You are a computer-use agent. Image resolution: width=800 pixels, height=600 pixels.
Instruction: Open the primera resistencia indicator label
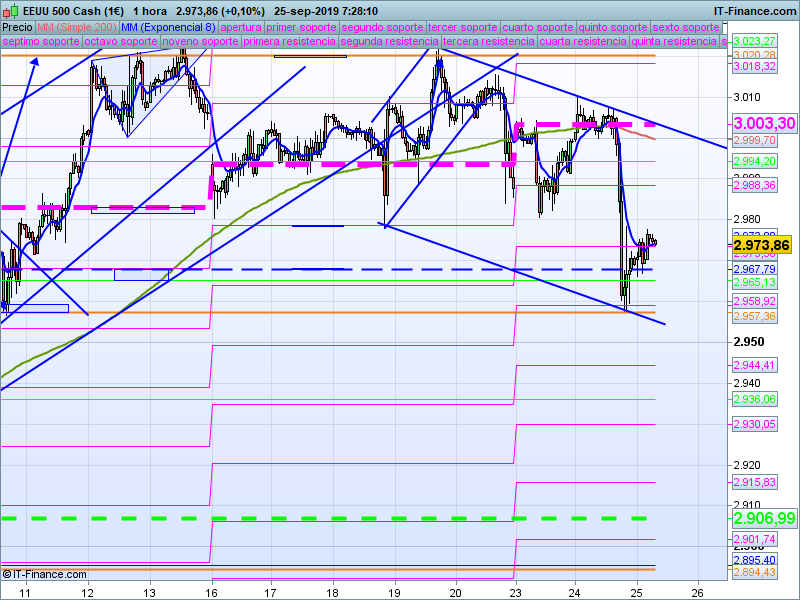(289, 42)
